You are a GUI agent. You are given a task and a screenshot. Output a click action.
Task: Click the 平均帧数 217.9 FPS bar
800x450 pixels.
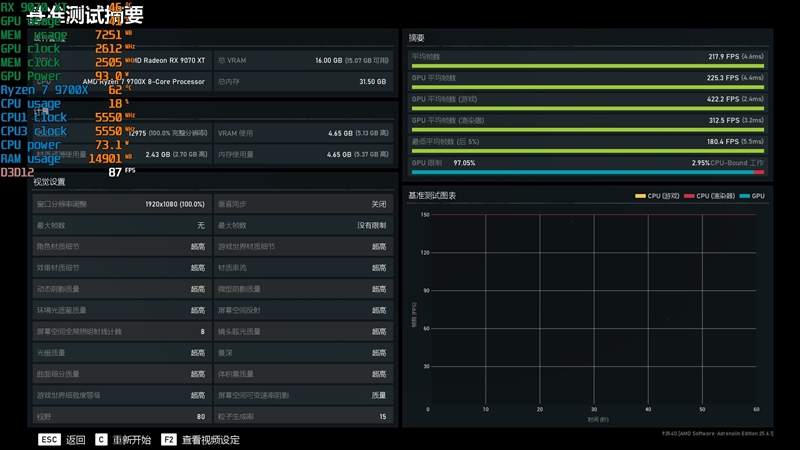pos(587,66)
